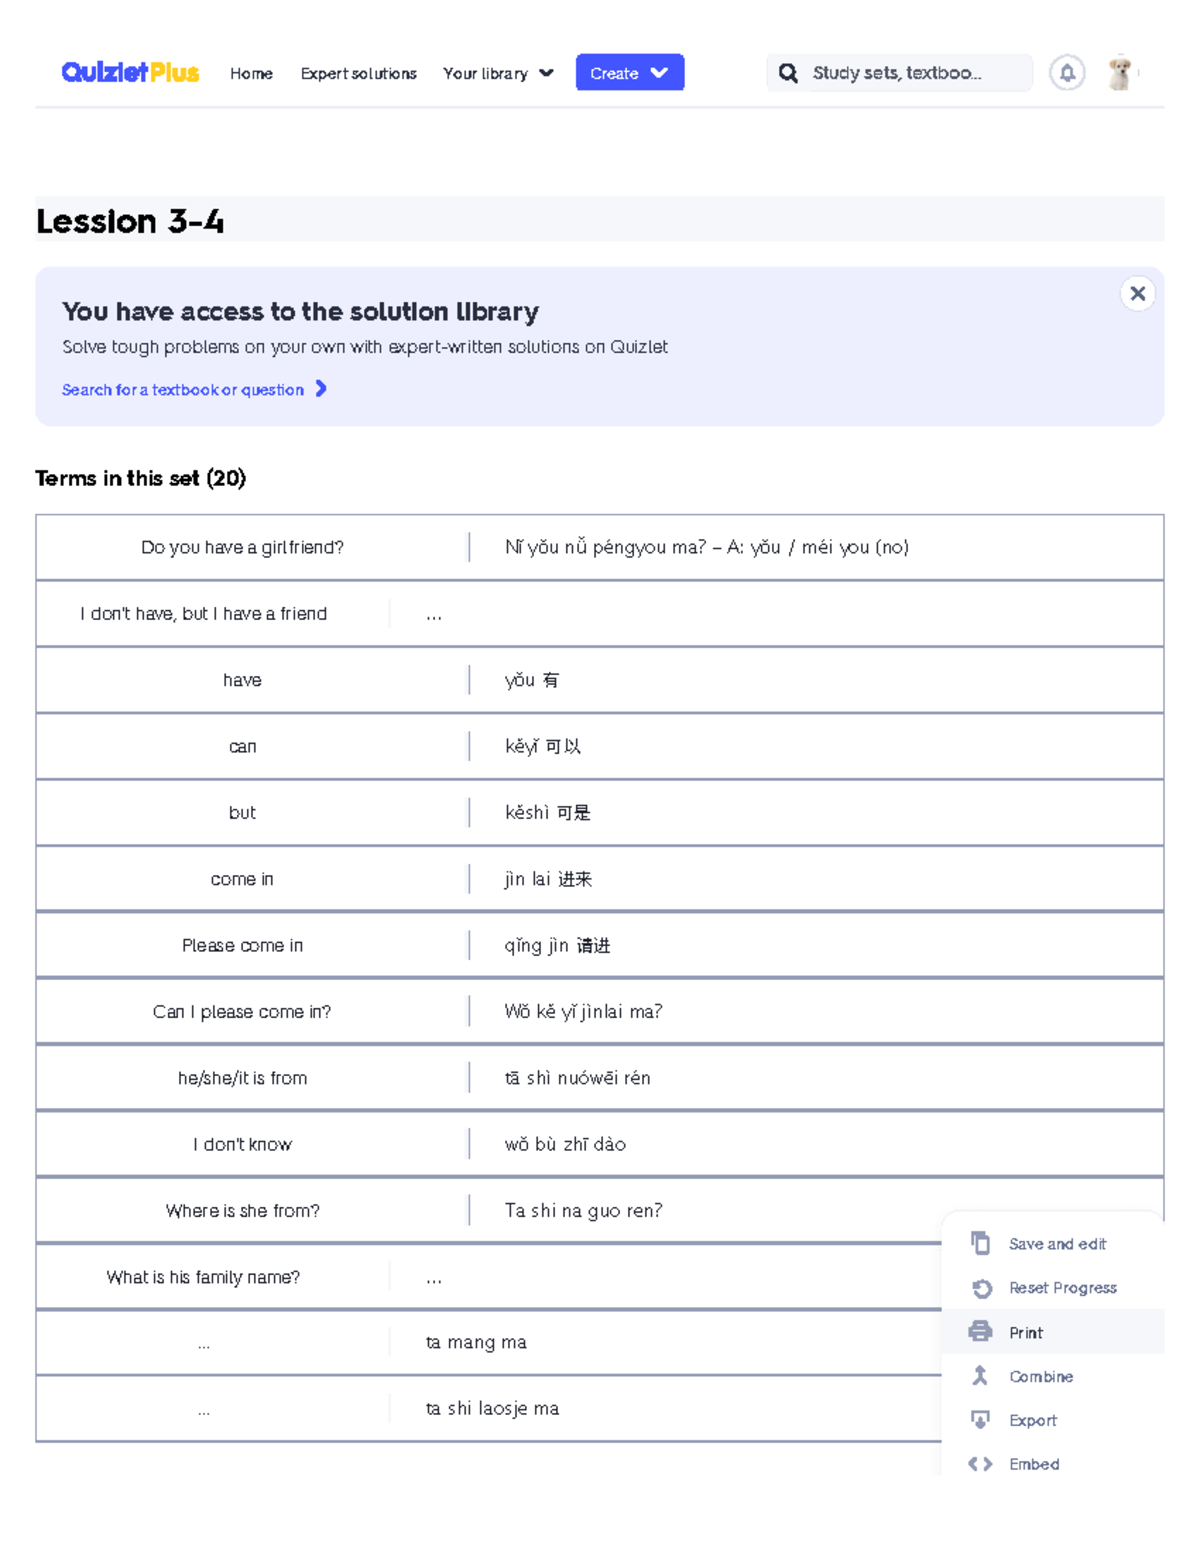1200x1553 pixels.
Task: Open the search with the magnifier icon
Action: [788, 72]
